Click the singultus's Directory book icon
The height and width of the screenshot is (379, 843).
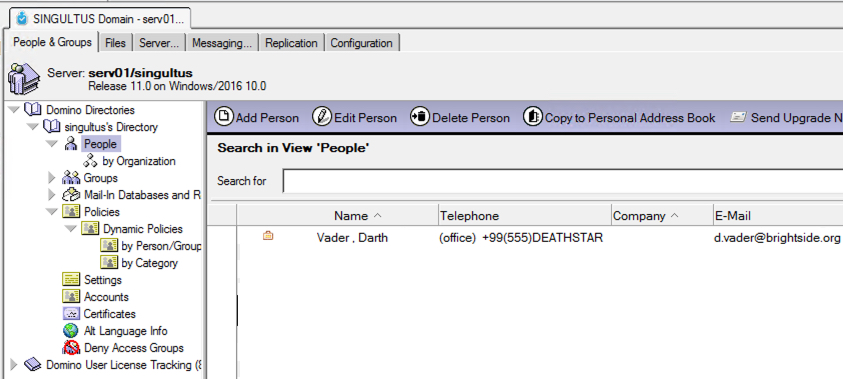(52, 127)
